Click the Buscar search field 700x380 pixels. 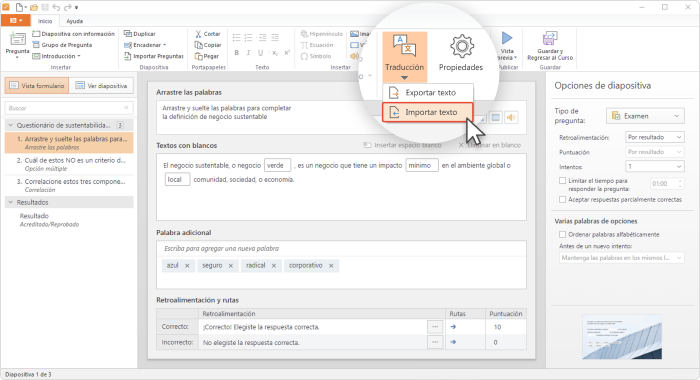(69, 108)
